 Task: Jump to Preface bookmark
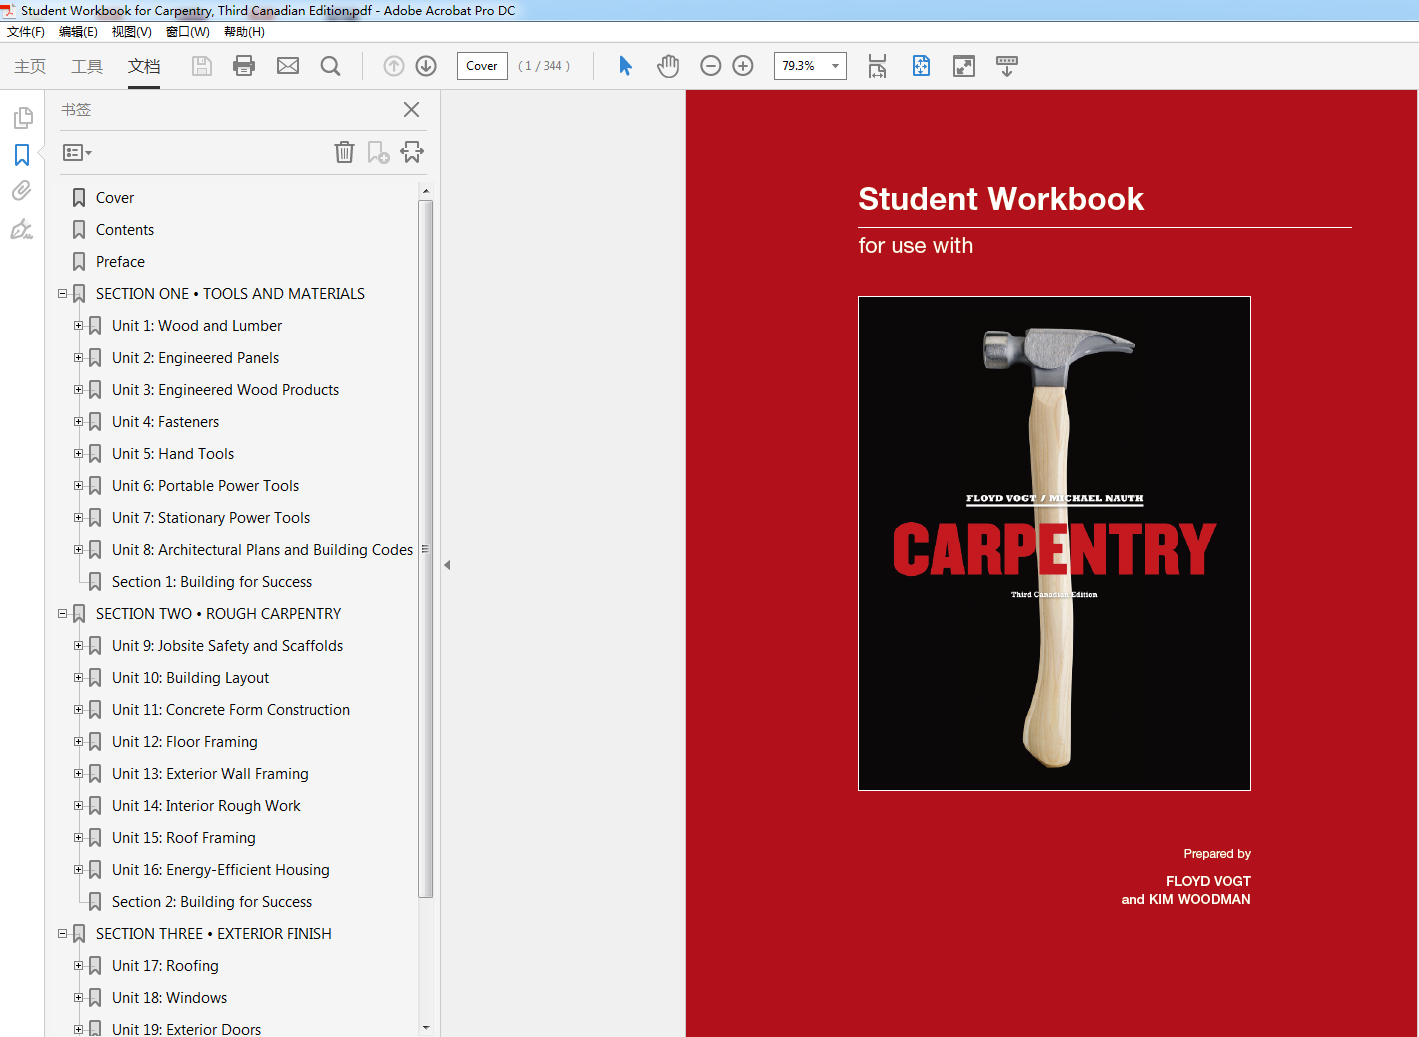[x=120, y=262]
